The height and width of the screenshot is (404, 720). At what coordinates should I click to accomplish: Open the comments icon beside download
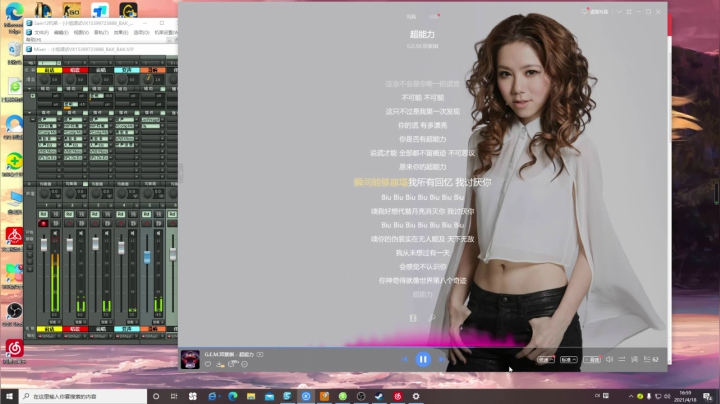point(232,364)
